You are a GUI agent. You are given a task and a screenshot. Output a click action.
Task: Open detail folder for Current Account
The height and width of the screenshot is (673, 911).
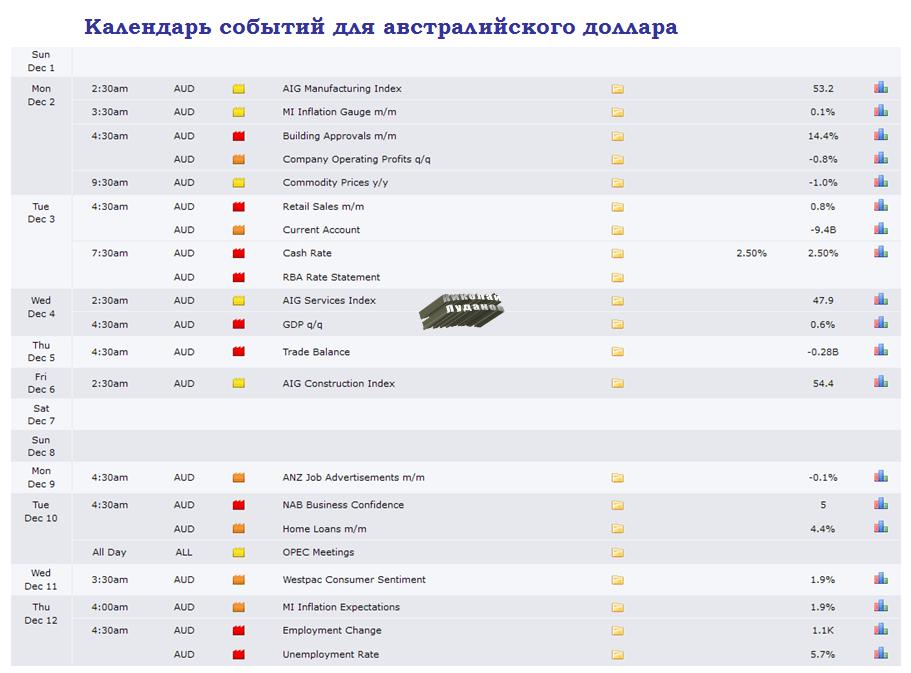pyautogui.click(x=617, y=230)
